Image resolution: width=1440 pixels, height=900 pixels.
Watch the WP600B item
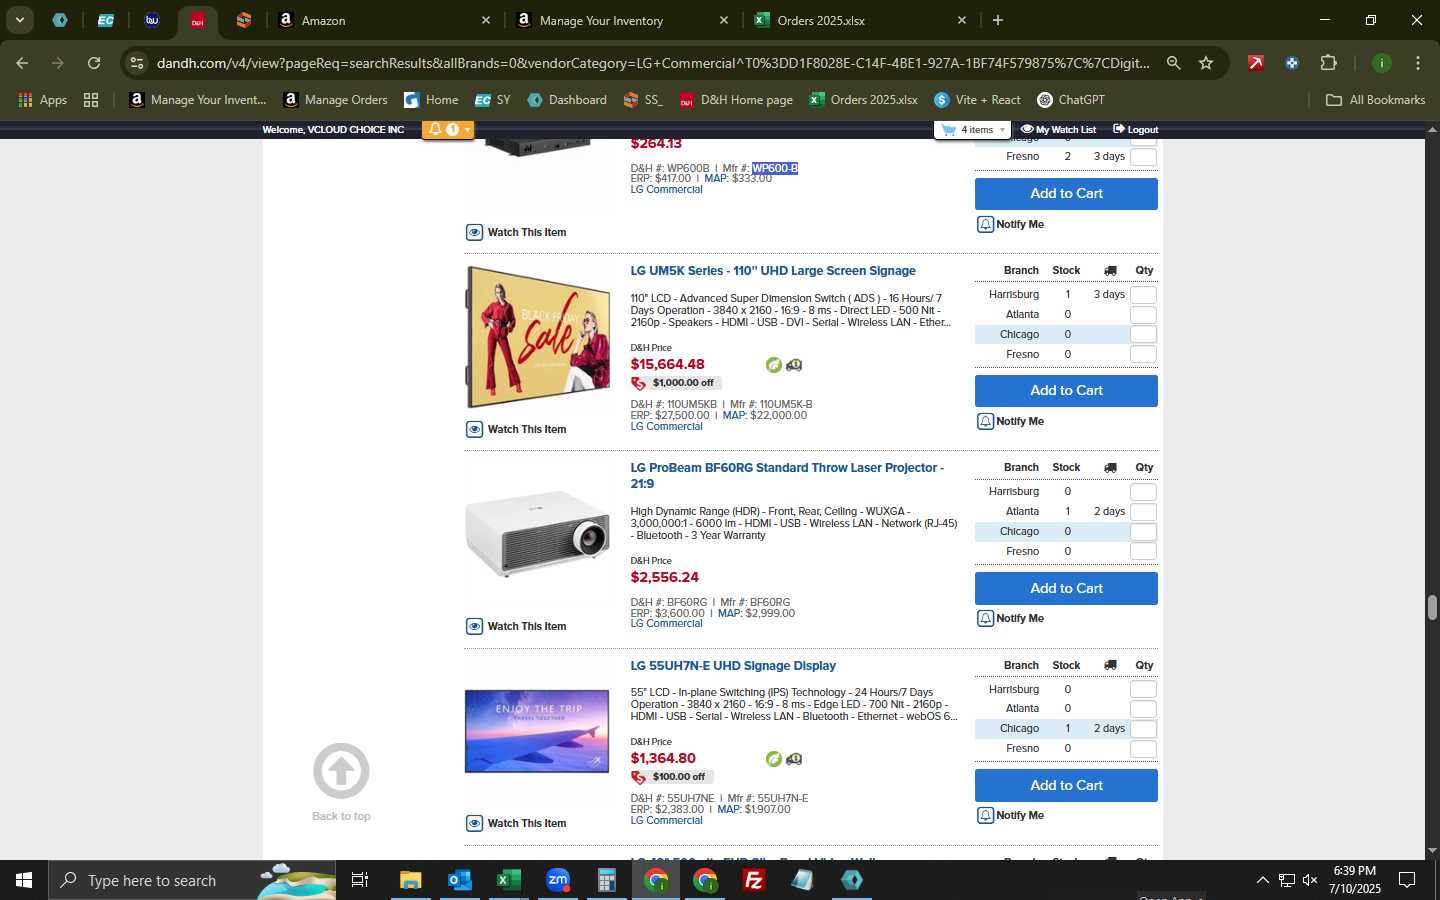pos(516,232)
